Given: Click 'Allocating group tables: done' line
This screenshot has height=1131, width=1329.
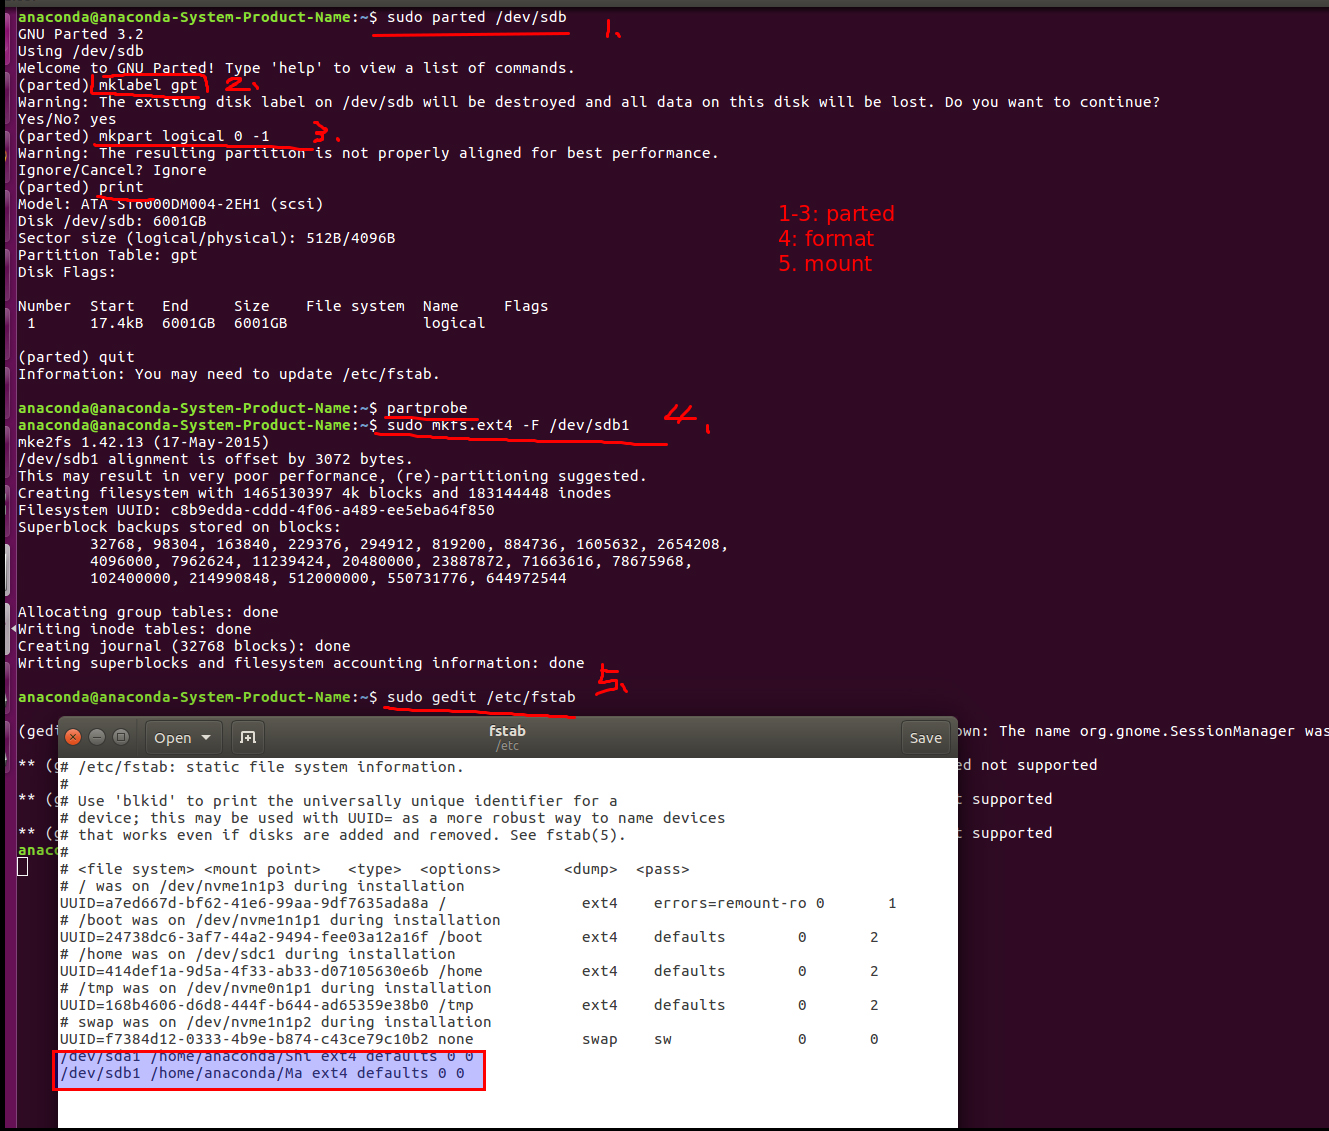Looking at the screenshot, I should 148,612.
